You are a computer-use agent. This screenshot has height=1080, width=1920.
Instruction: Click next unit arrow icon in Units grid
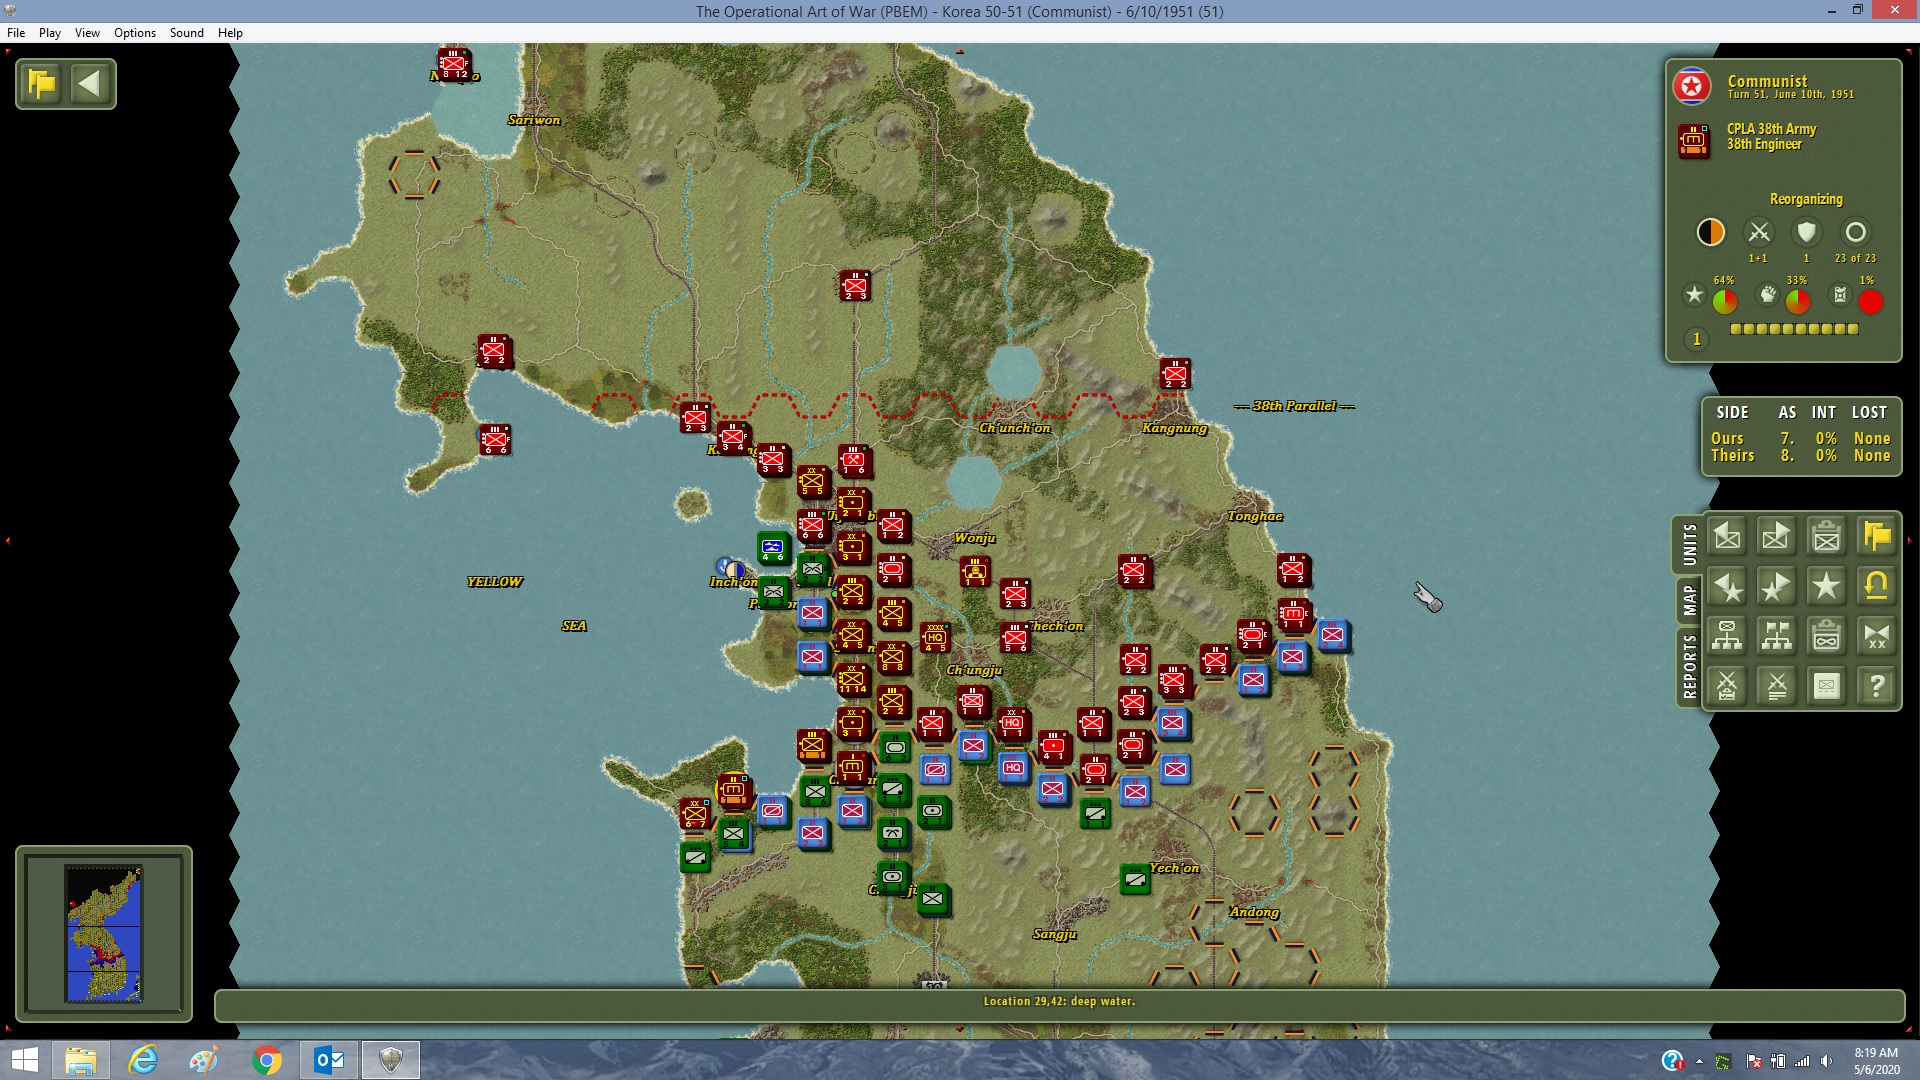[x=1776, y=537]
